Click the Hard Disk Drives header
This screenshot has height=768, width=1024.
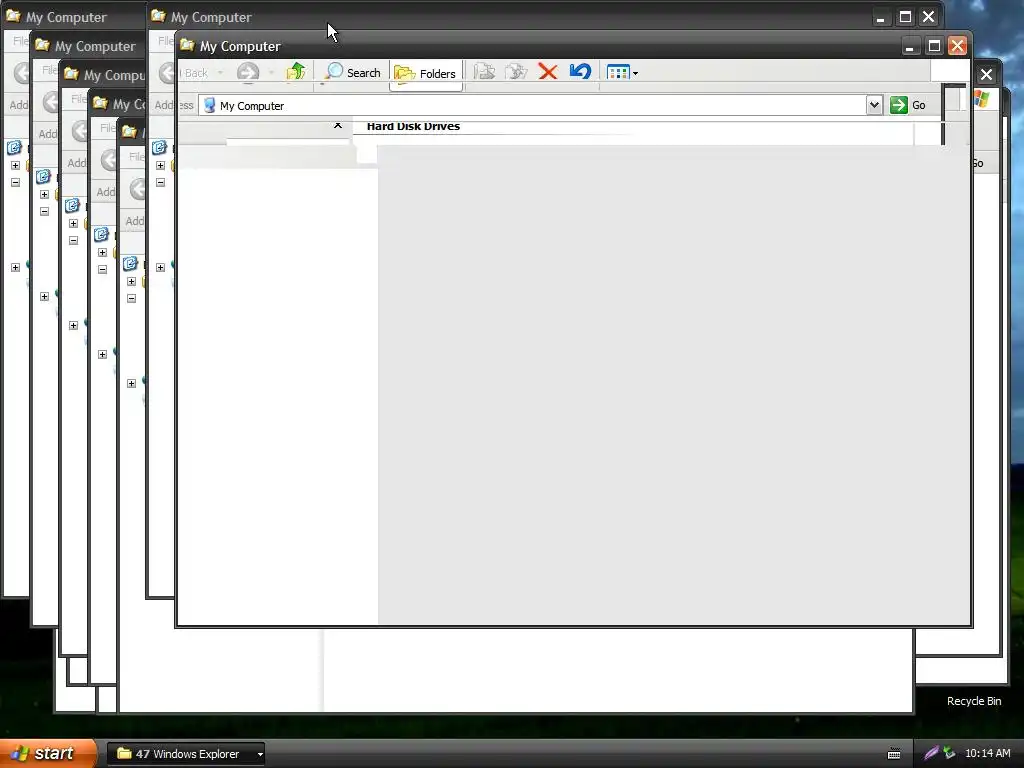(413, 126)
